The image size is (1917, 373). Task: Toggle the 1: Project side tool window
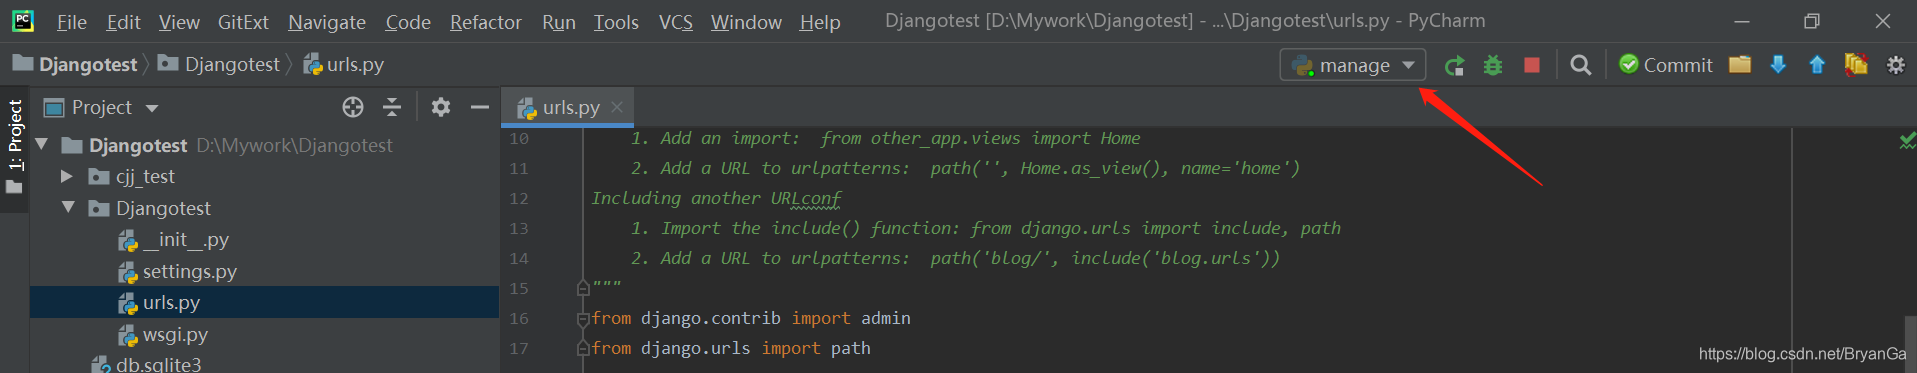click(x=15, y=147)
